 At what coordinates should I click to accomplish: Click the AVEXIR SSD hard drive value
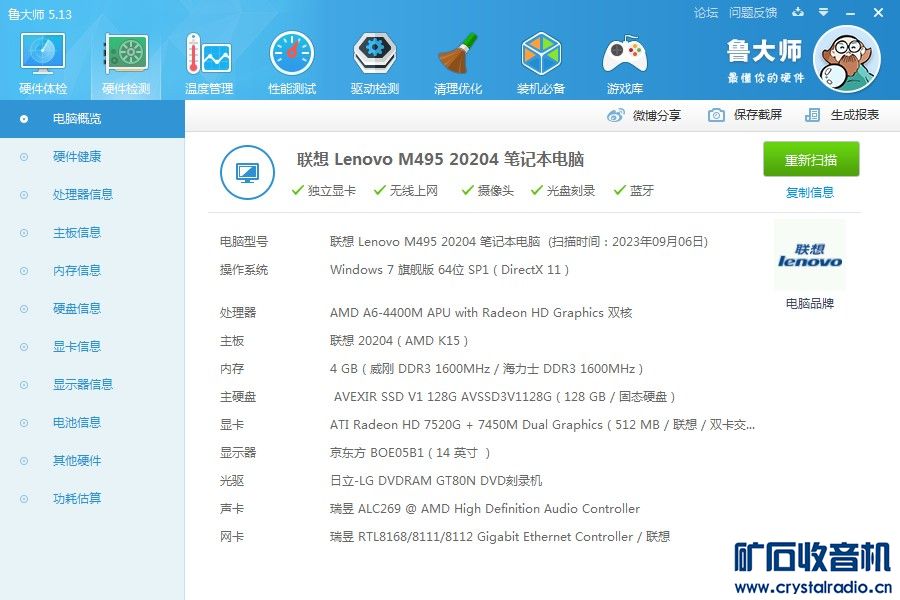505,397
